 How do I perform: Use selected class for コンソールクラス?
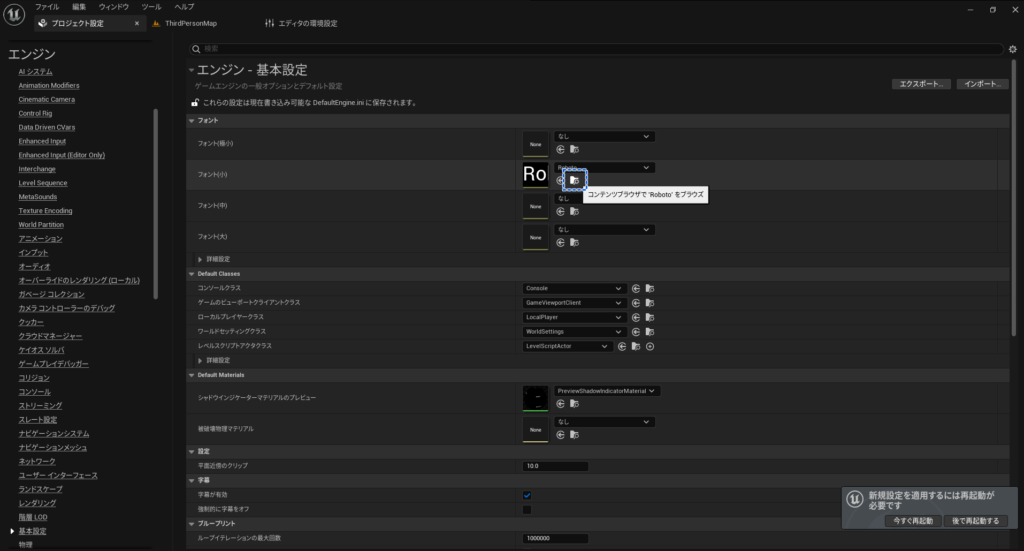coord(636,289)
